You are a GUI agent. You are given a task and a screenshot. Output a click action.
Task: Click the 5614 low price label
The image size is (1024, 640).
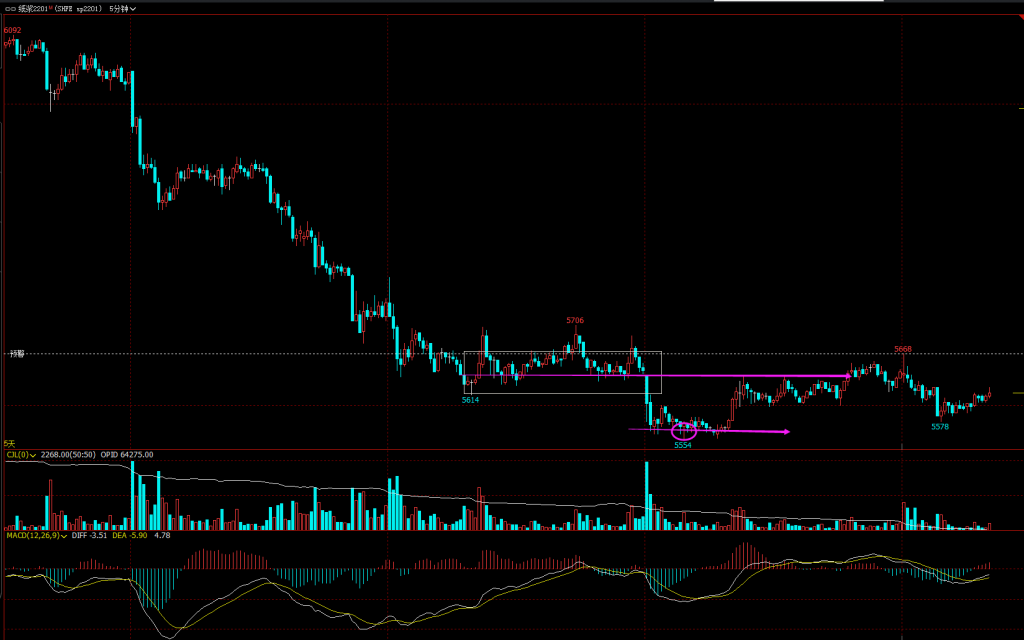470,399
